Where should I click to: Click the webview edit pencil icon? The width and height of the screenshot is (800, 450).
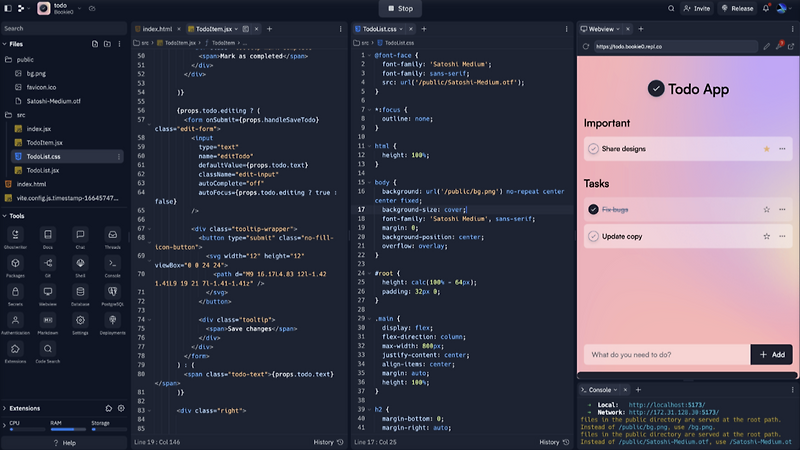coord(767,46)
